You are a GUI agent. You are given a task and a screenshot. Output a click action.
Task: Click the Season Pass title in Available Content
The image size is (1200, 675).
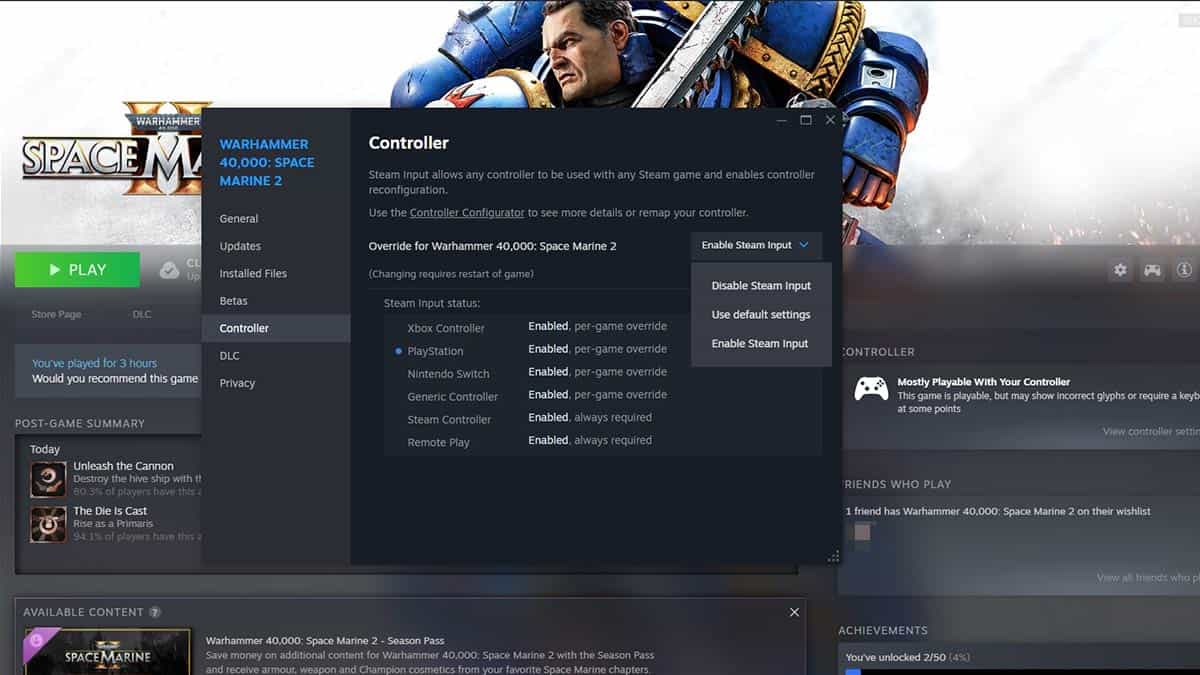click(x=325, y=641)
